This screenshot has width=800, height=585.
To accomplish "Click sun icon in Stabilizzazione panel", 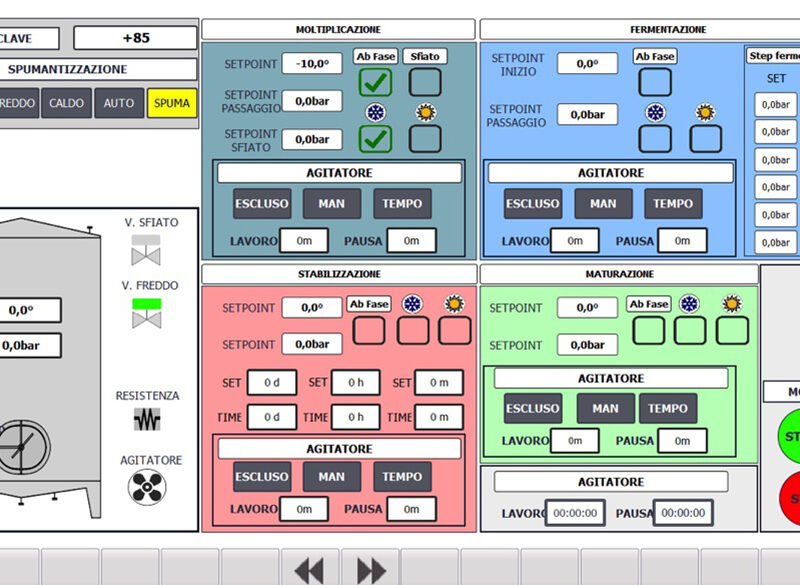I will point(454,304).
